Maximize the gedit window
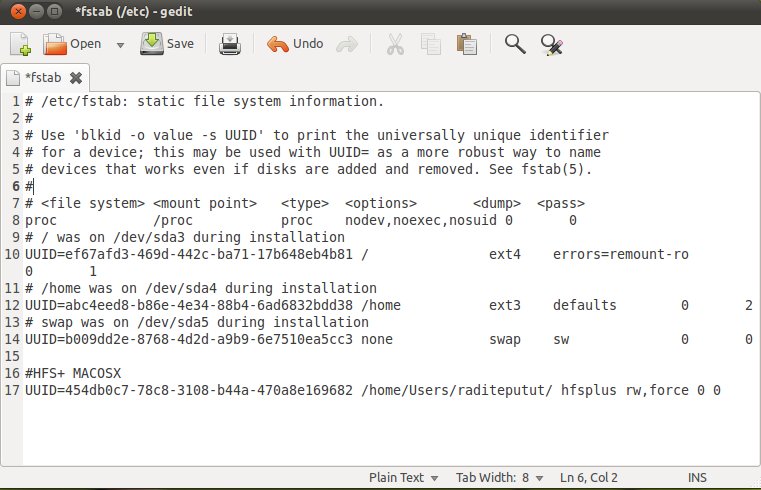 [x=55, y=11]
